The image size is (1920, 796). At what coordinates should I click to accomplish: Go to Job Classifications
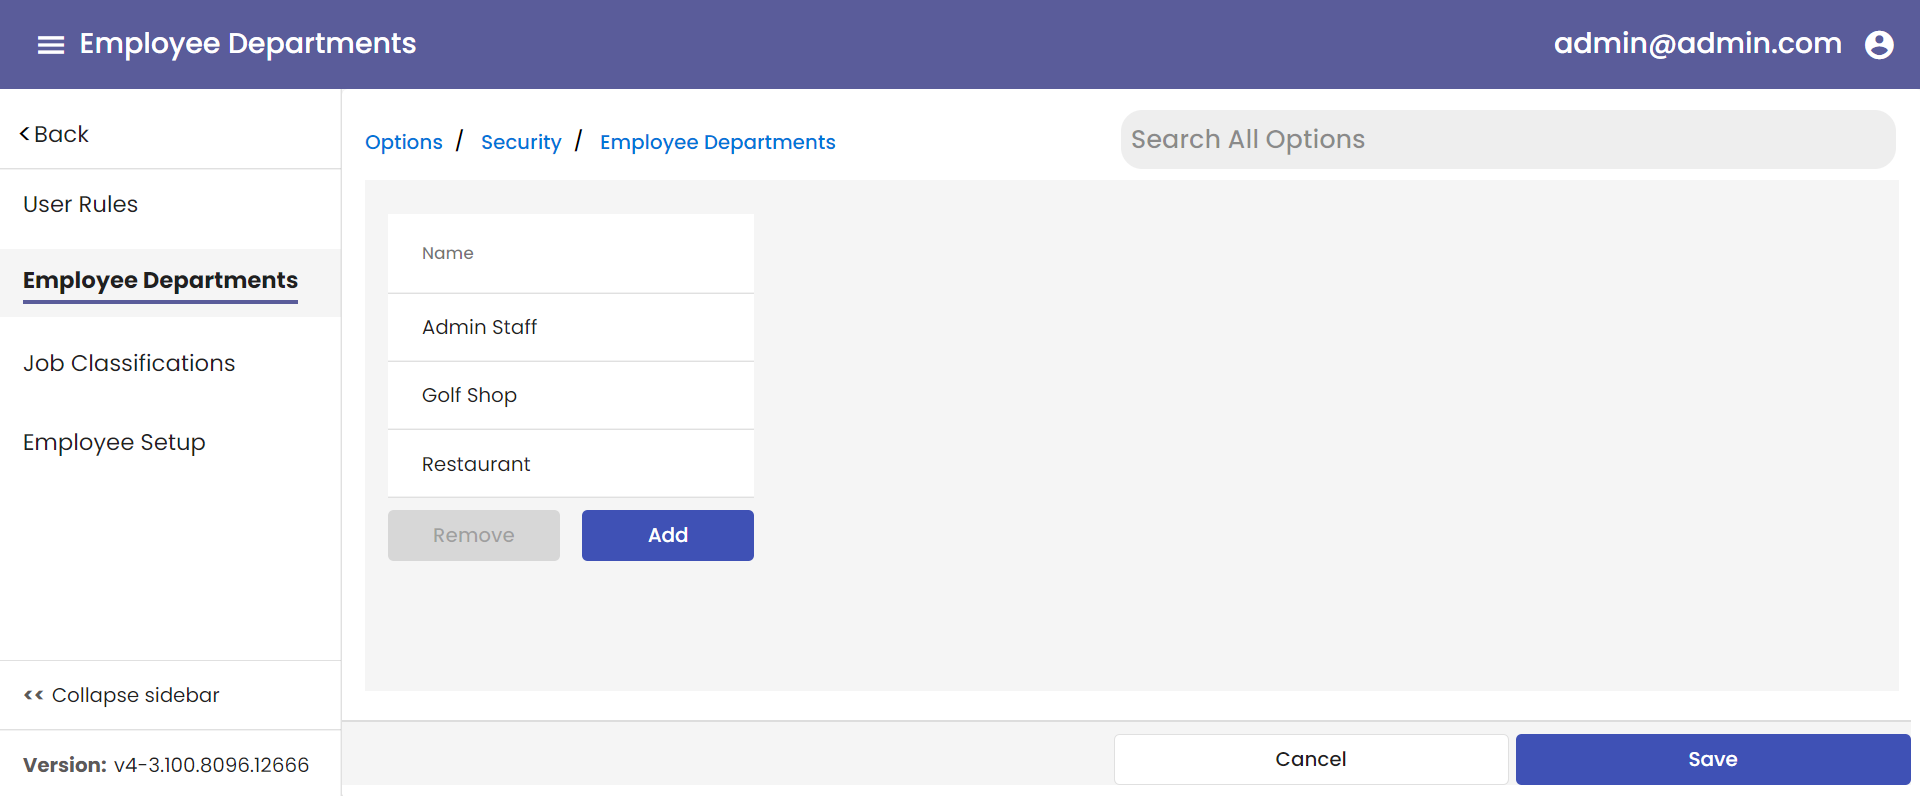(x=129, y=363)
